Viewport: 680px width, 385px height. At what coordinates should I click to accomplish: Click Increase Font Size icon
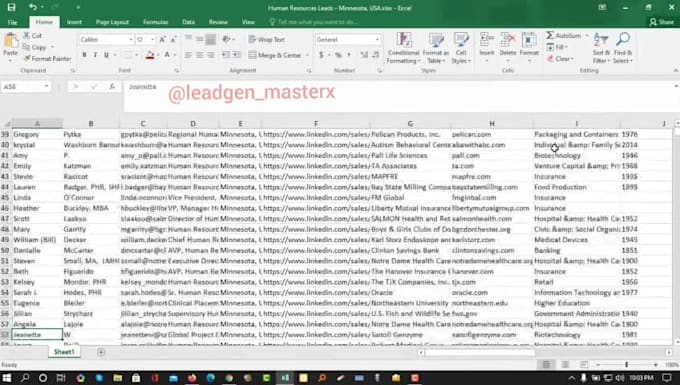click(x=162, y=39)
